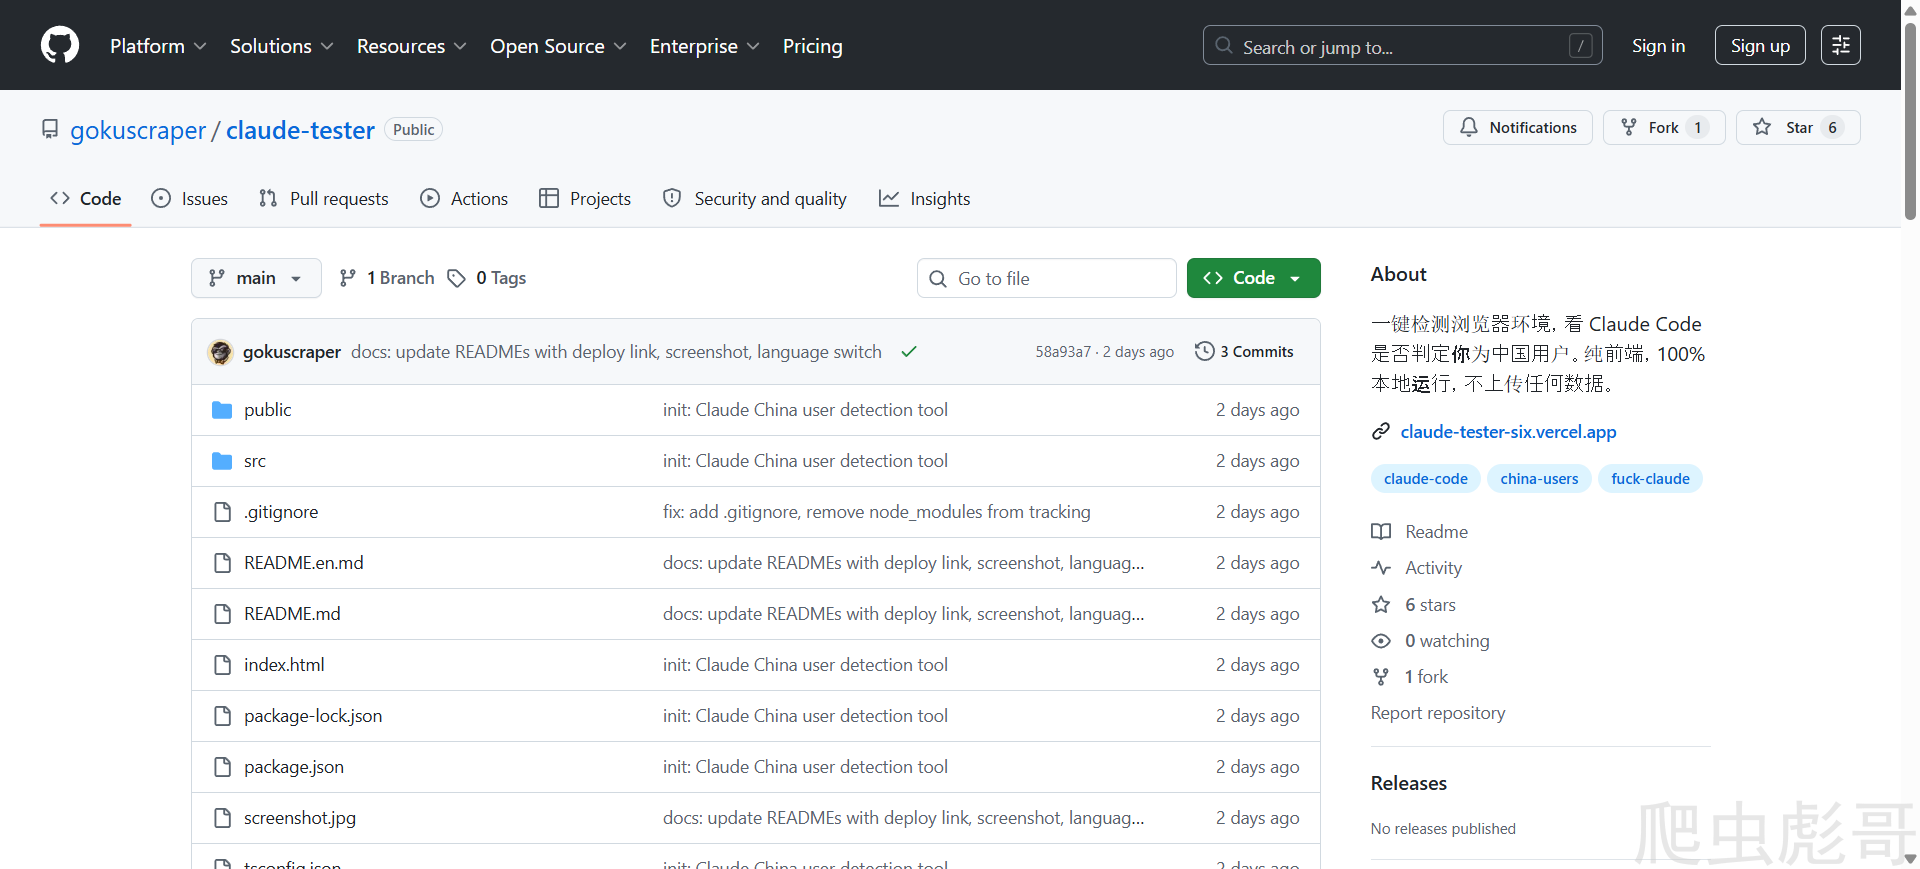
Task: Go to GitHub homepage via Octocat logo
Action: [60, 46]
